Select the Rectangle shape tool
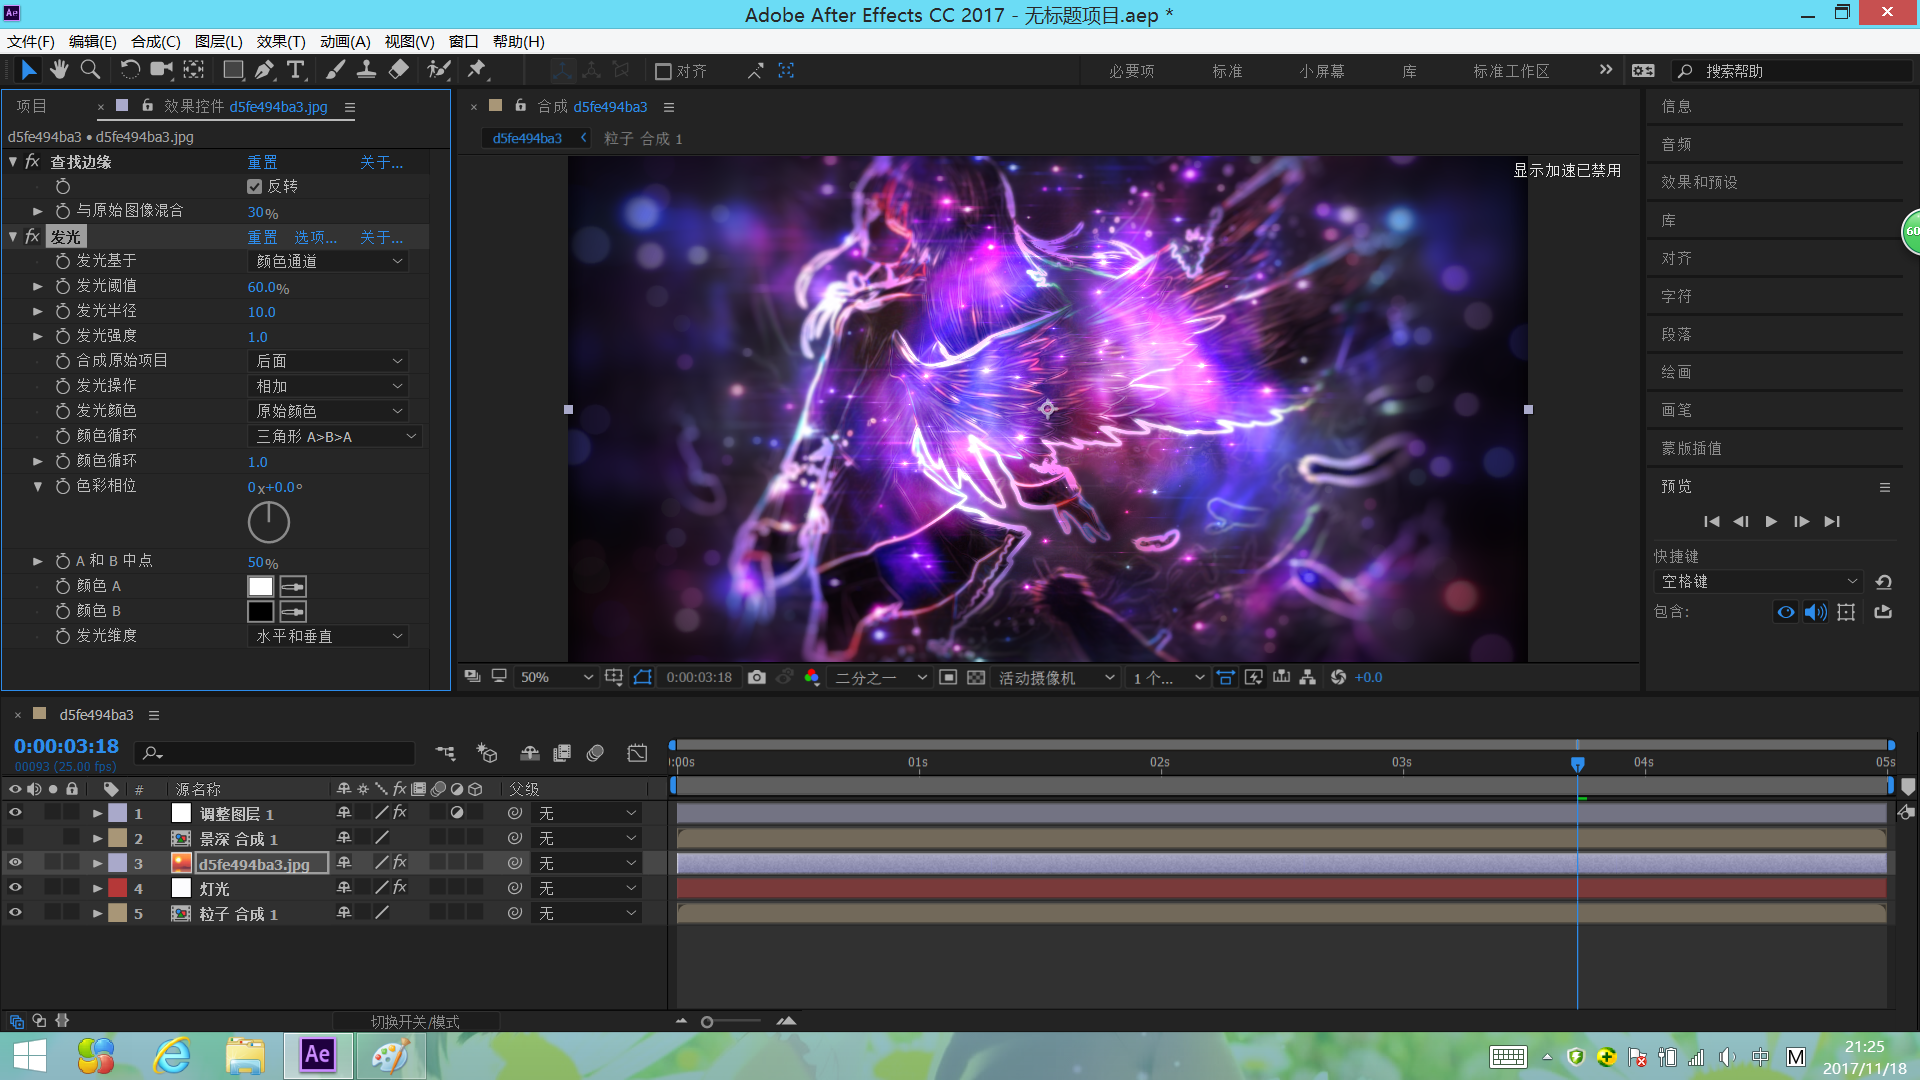1920x1080 pixels. point(233,70)
